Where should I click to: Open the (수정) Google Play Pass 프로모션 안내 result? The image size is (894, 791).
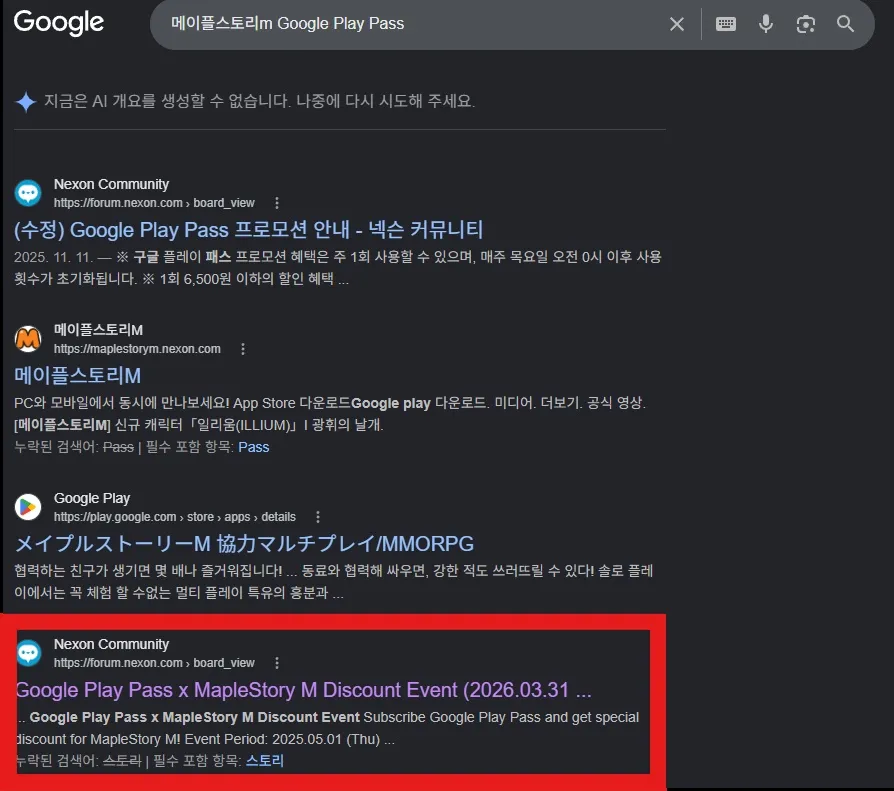(249, 230)
